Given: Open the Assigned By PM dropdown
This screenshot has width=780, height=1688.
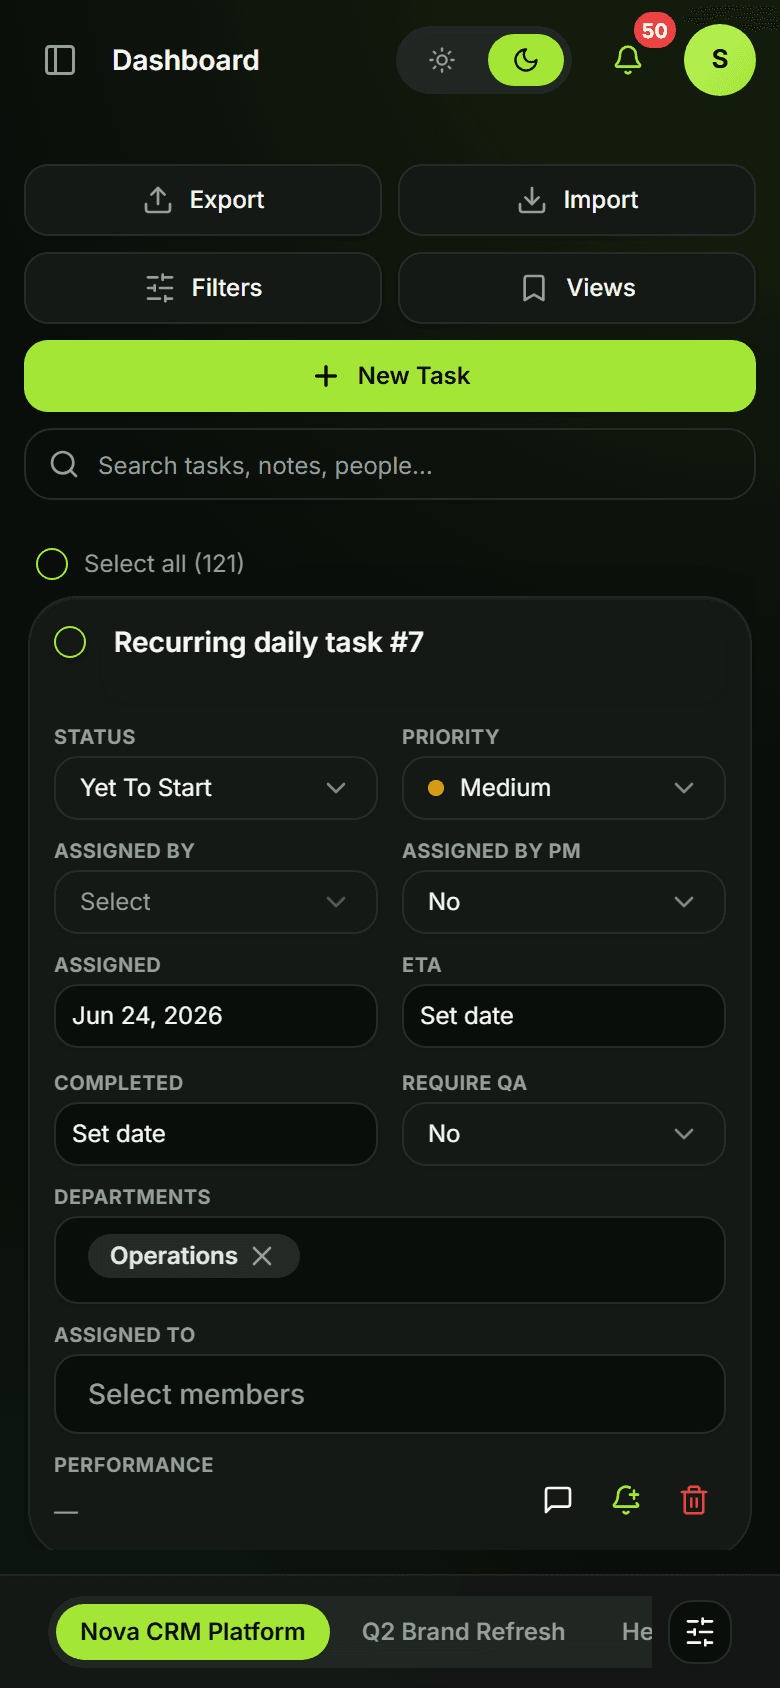Looking at the screenshot, I should (564, 902).
